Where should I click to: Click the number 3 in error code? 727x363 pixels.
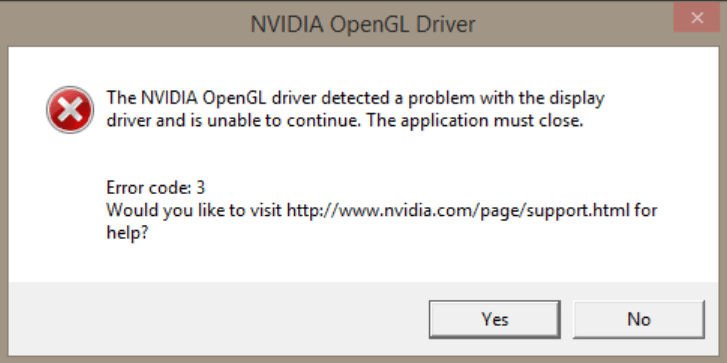(x=200, y=188)
